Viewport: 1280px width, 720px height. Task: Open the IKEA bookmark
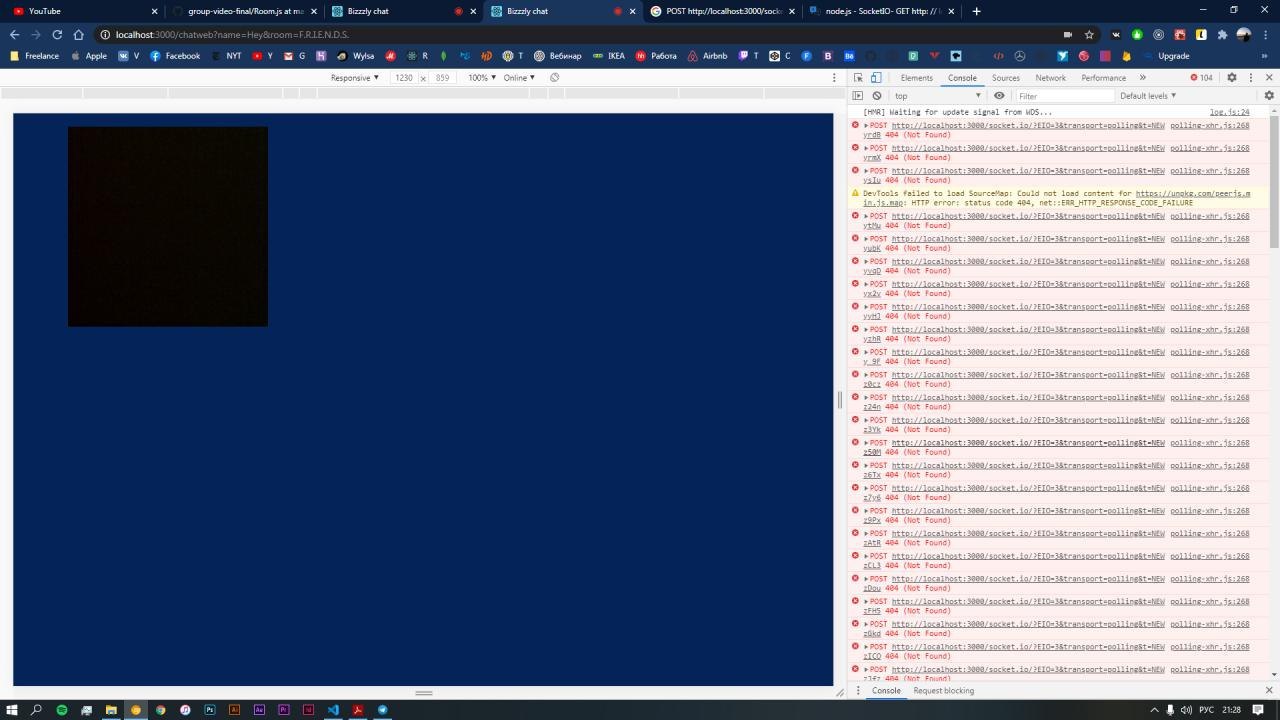point(608,56)
